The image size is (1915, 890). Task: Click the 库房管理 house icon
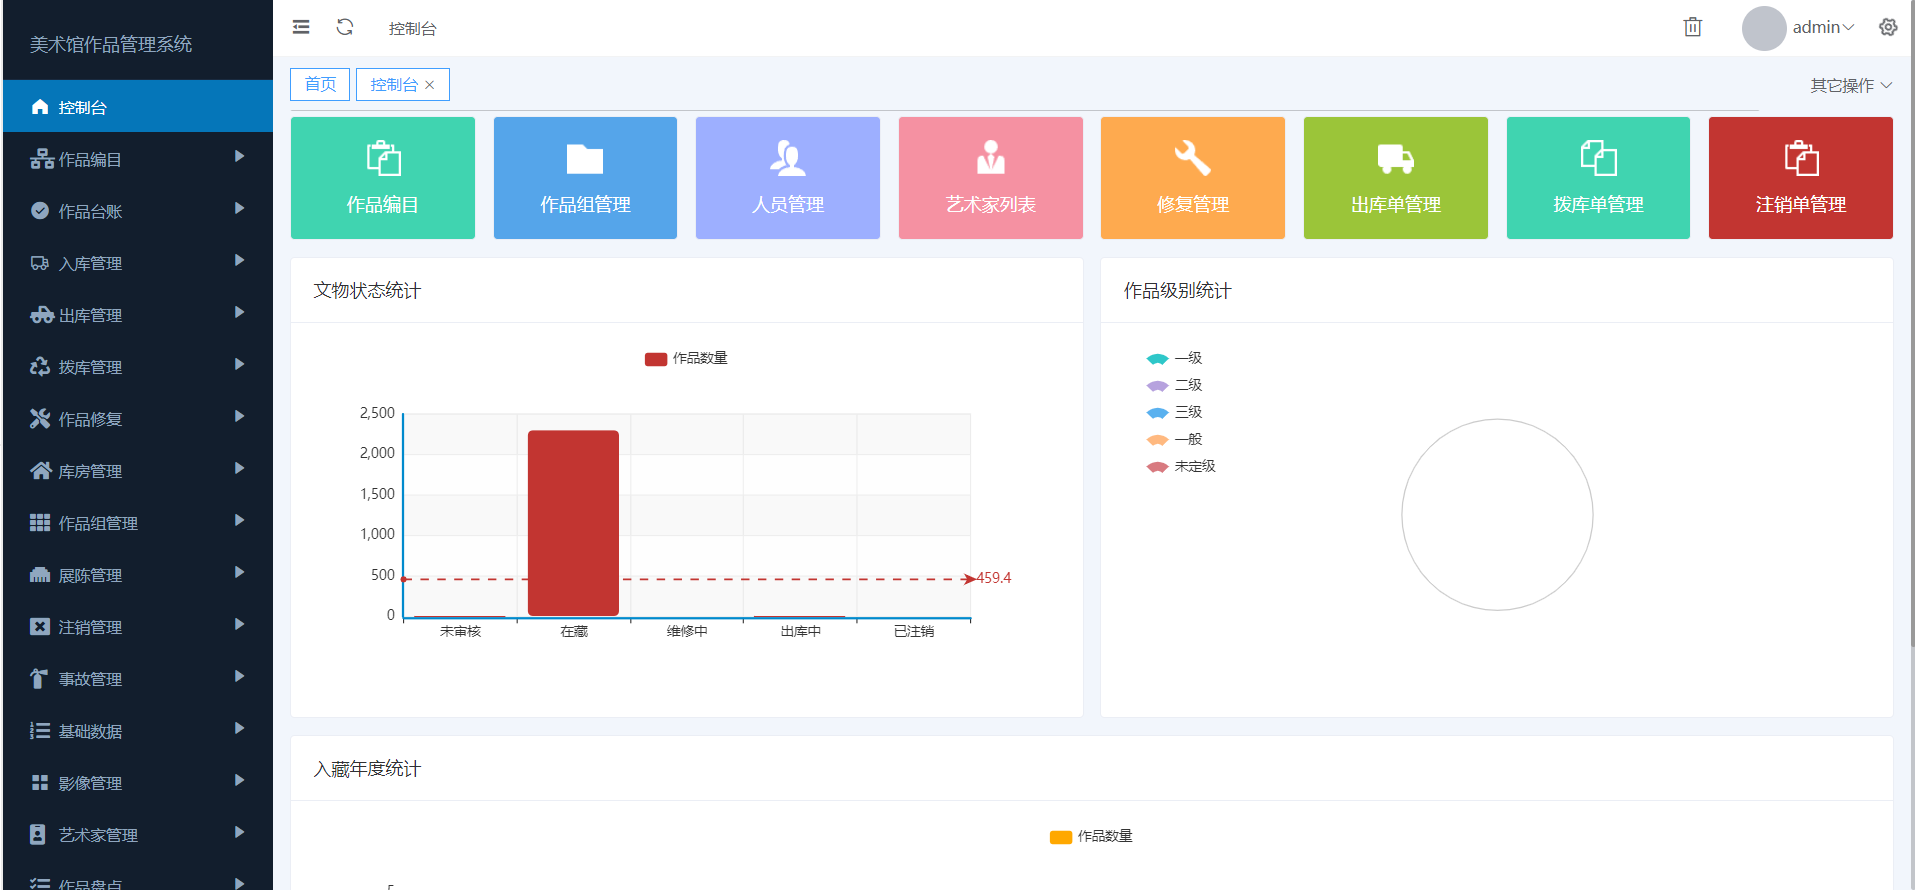point(41,471)
